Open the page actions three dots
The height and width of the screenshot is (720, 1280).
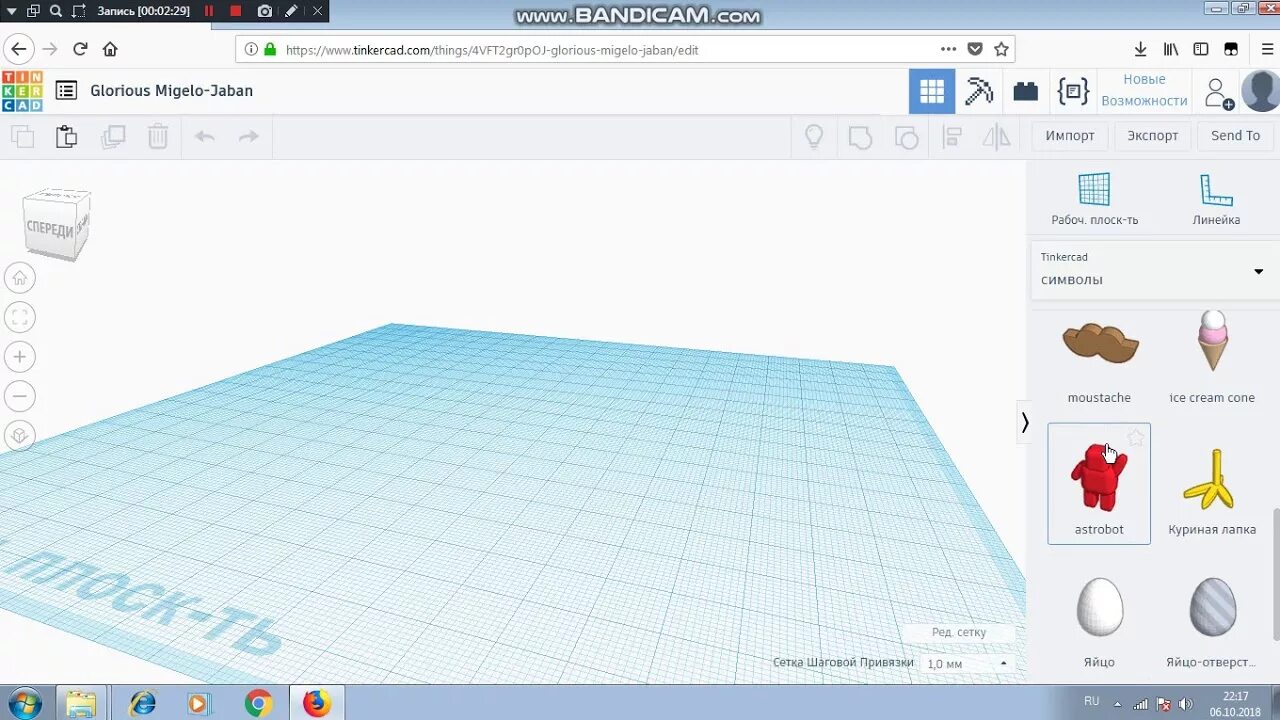coord(948,49)
